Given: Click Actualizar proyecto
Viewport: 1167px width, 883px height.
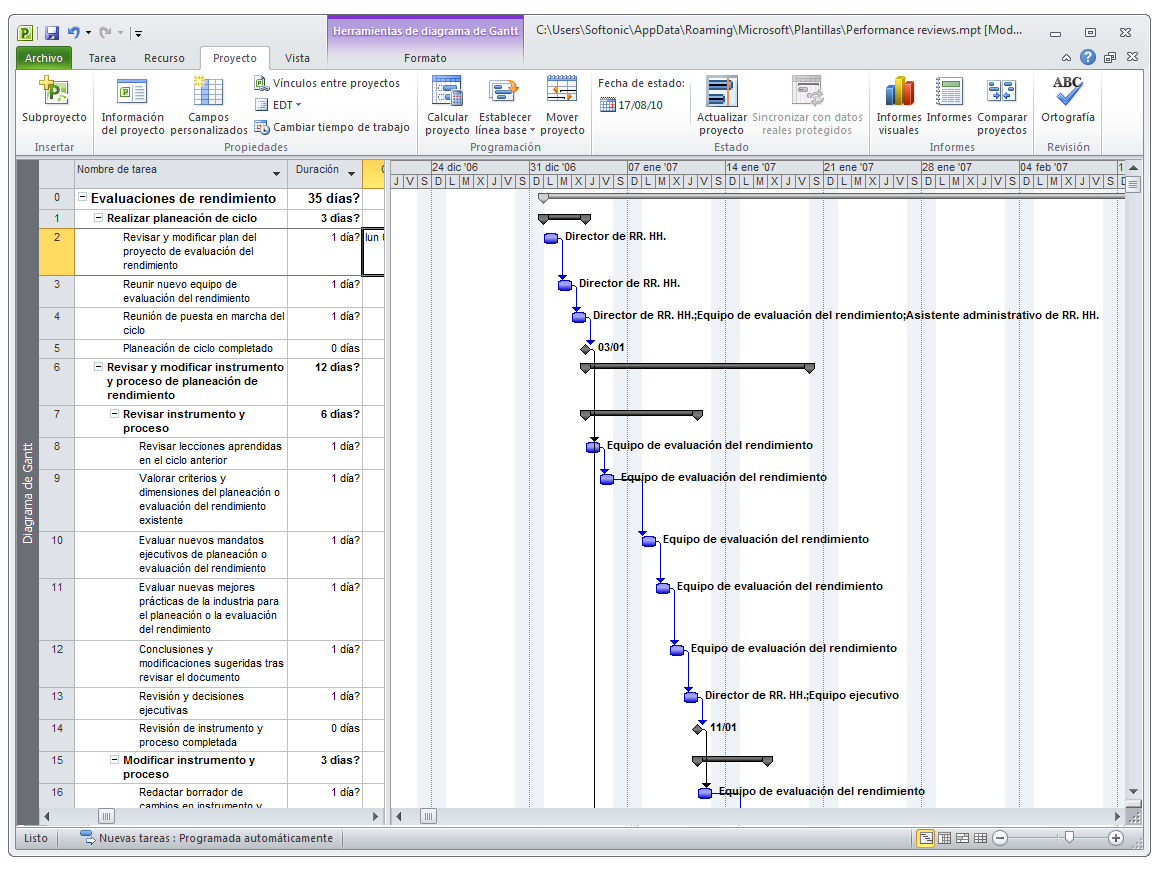Looking at the screenshot, I should coord(721,106).
